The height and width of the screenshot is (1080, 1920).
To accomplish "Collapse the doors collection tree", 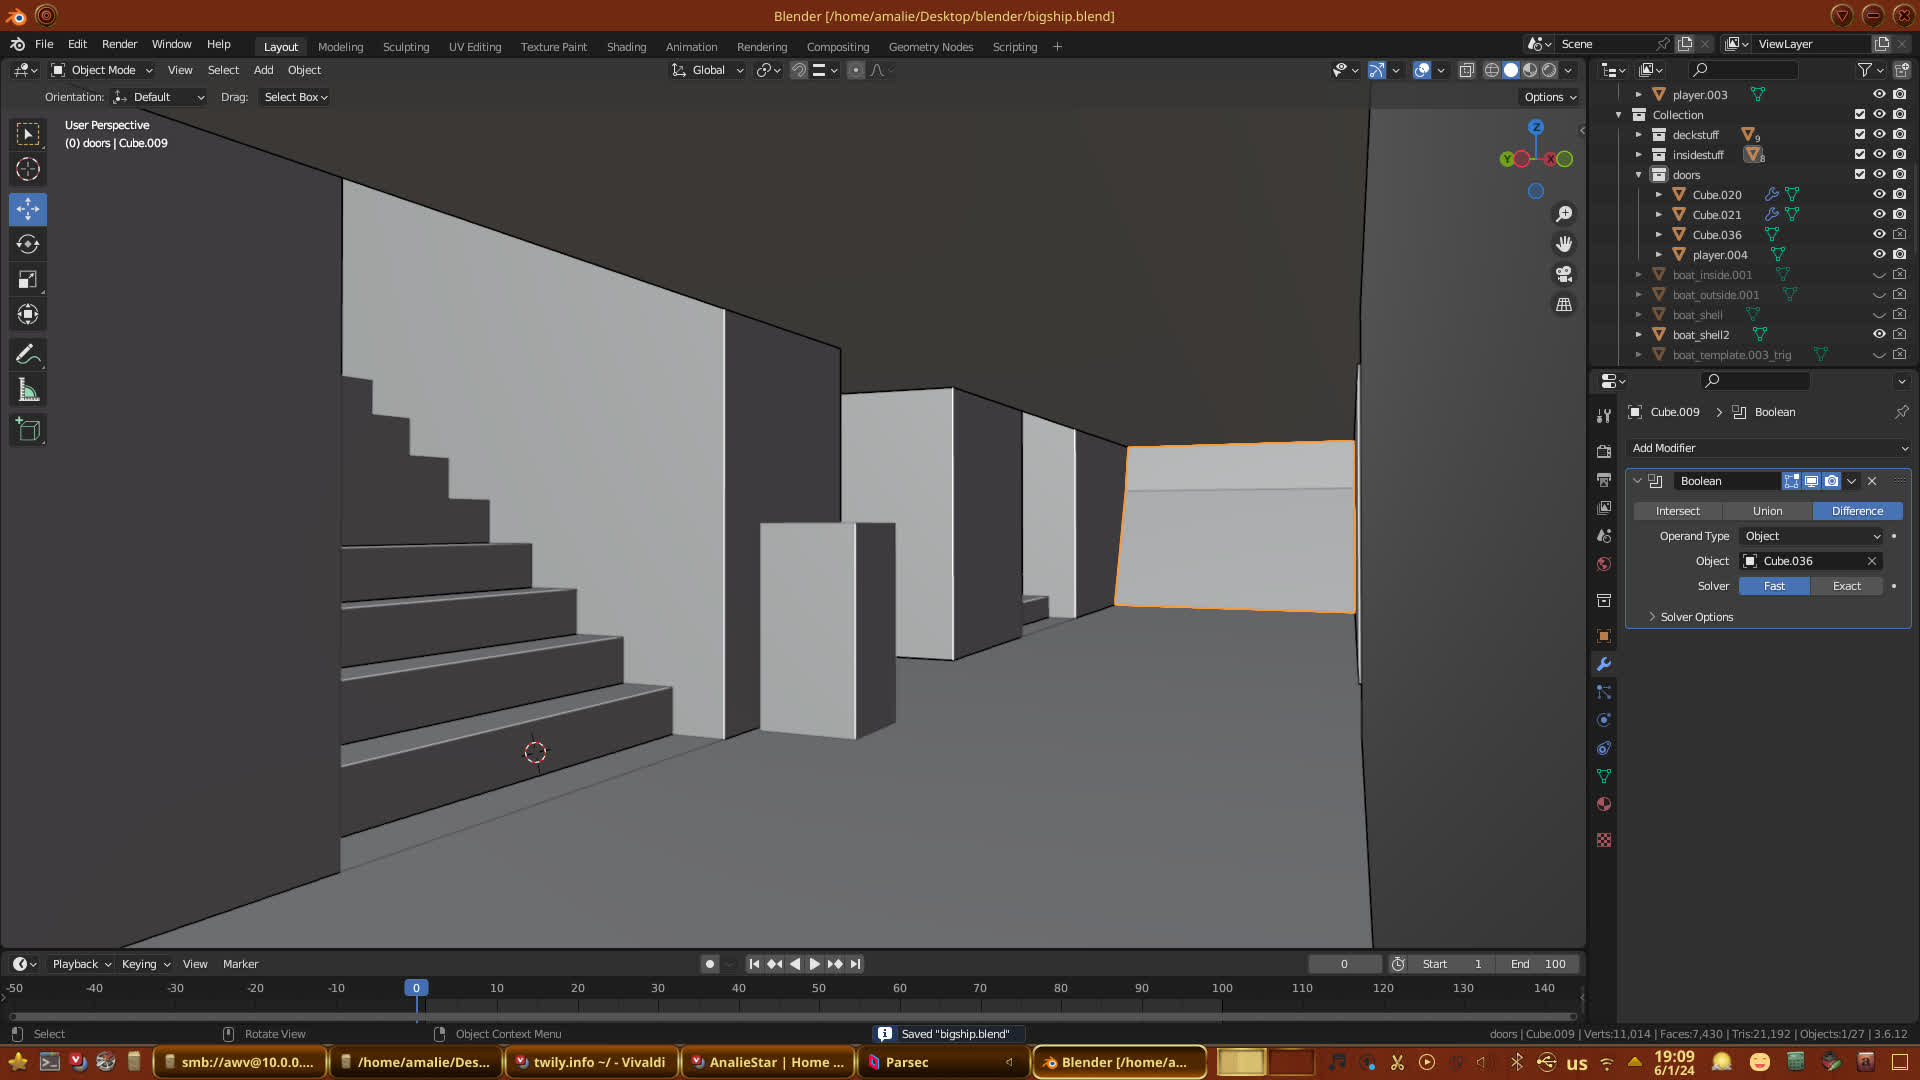I will click(x=1638, y=175).
